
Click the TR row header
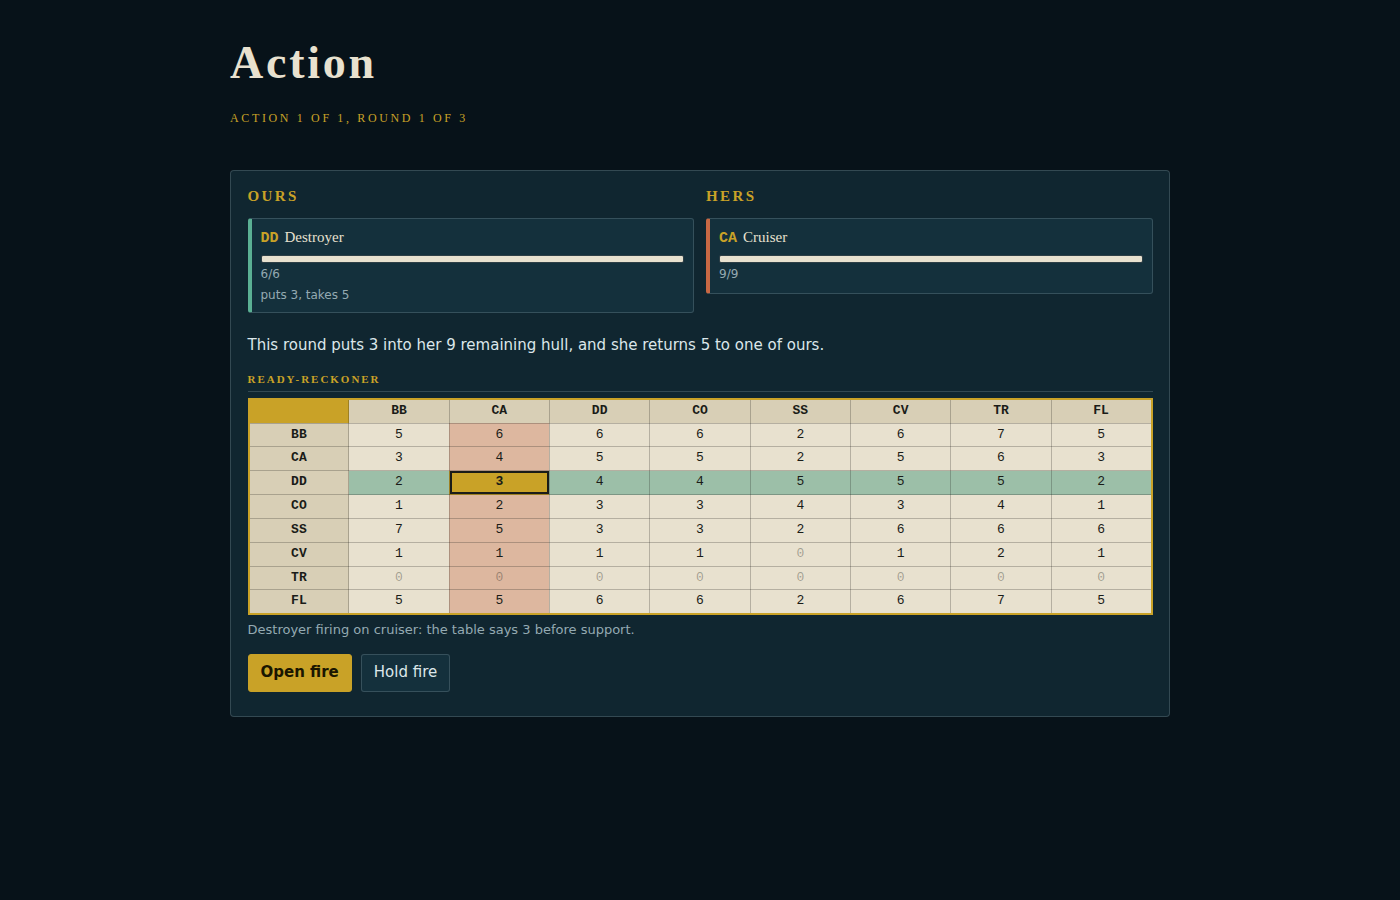point(299,577)
